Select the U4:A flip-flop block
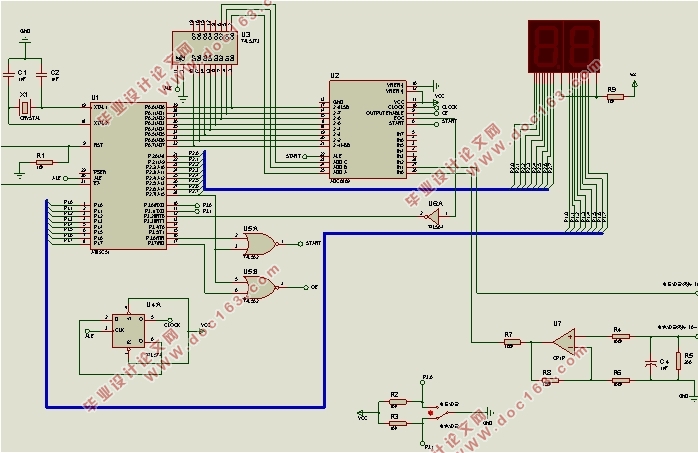The width and height of the screenshot is (698, 453). pos(128,331)
